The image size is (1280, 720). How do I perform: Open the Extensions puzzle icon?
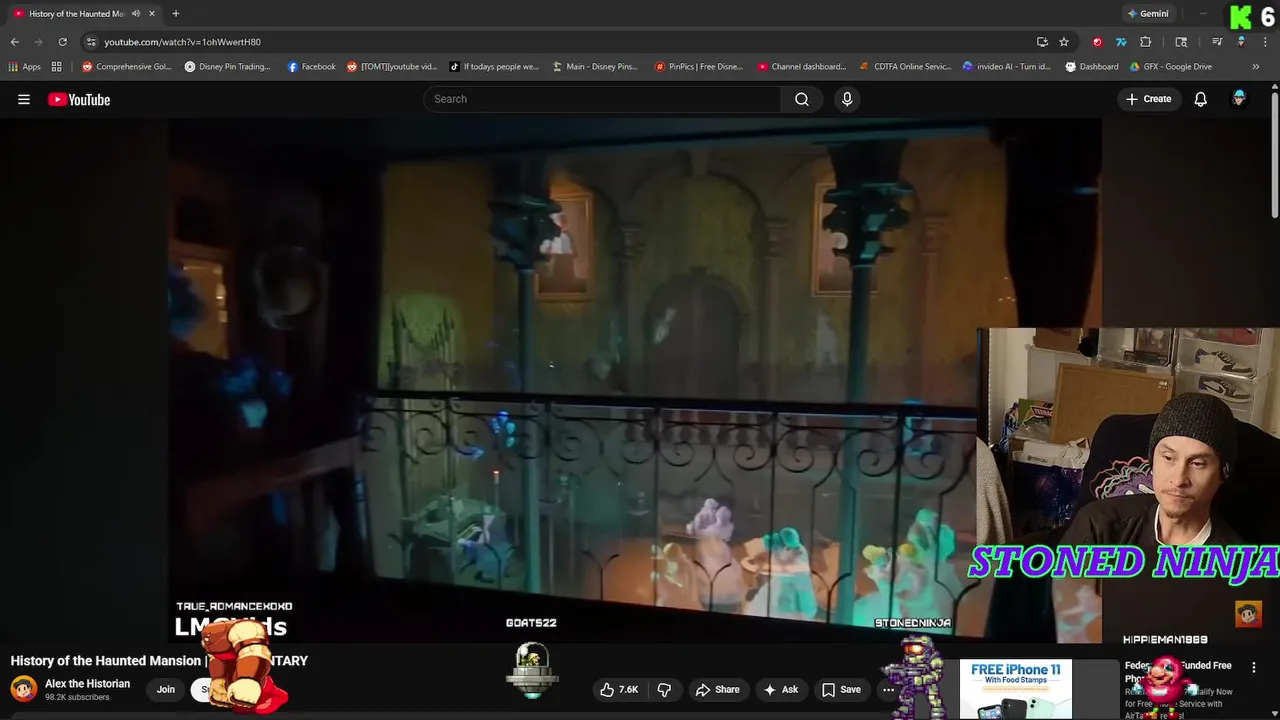[x=1146, y=42]
